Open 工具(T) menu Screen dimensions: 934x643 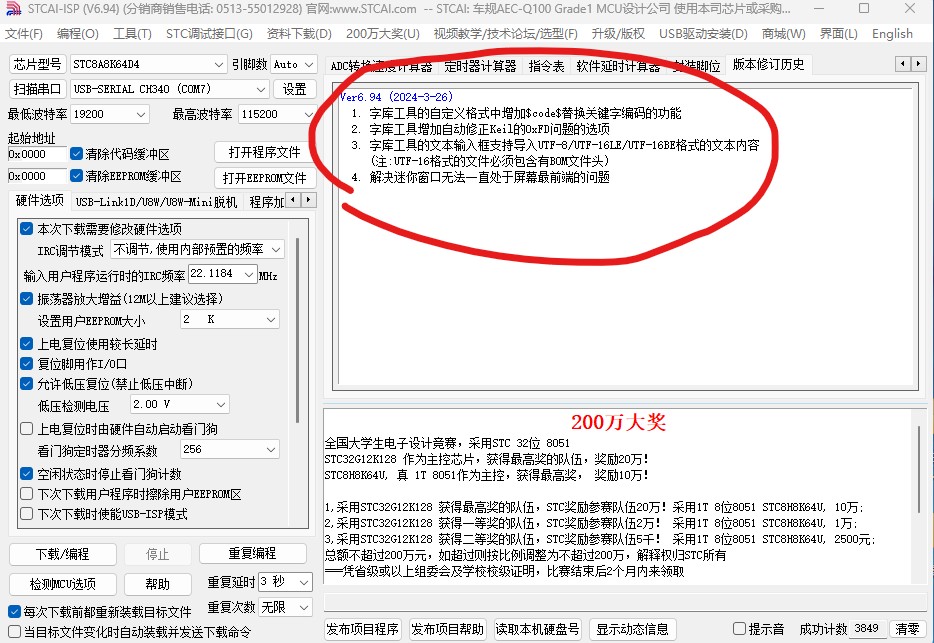click(x=132, y=34)
